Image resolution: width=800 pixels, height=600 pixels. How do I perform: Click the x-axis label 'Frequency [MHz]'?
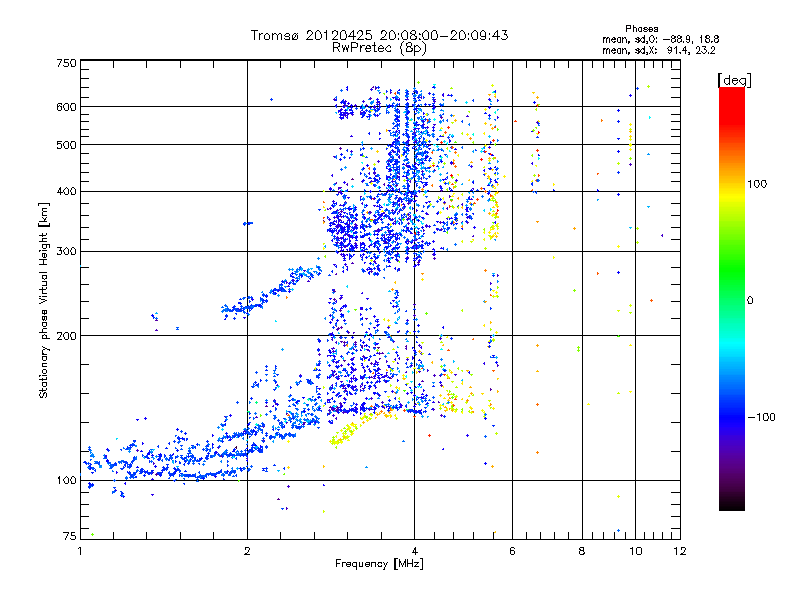pyautogui.click(x=379, y=564)
